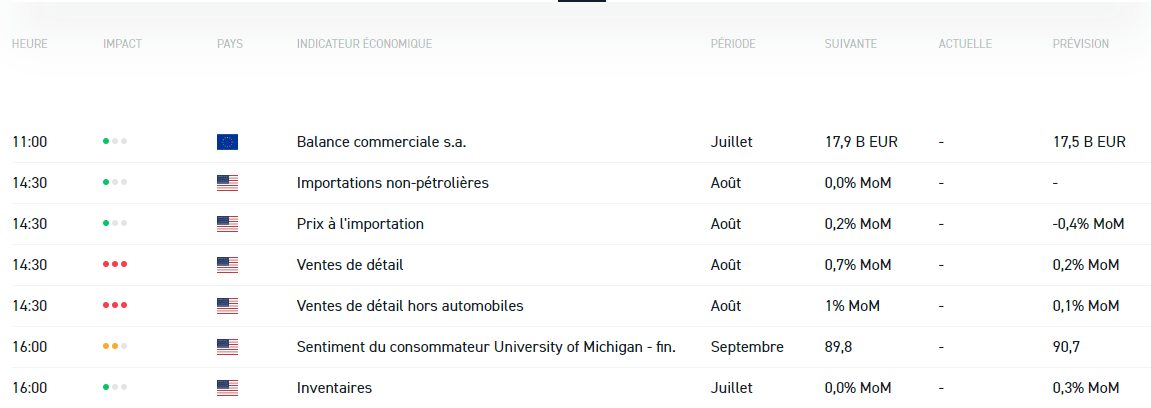
Task: Click US flag for Ventes de détail hors automobiles
Action: (x=227, y=306)
